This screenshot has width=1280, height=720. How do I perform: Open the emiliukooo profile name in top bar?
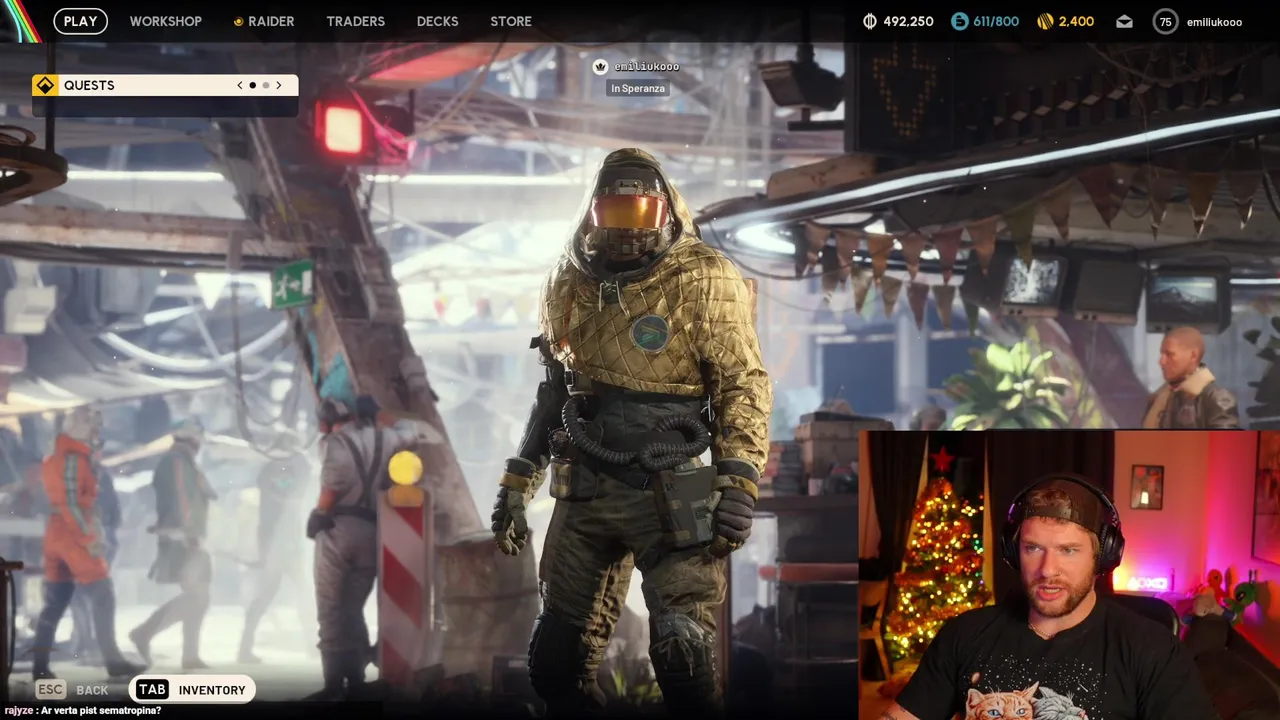(x=1214, y=21)
